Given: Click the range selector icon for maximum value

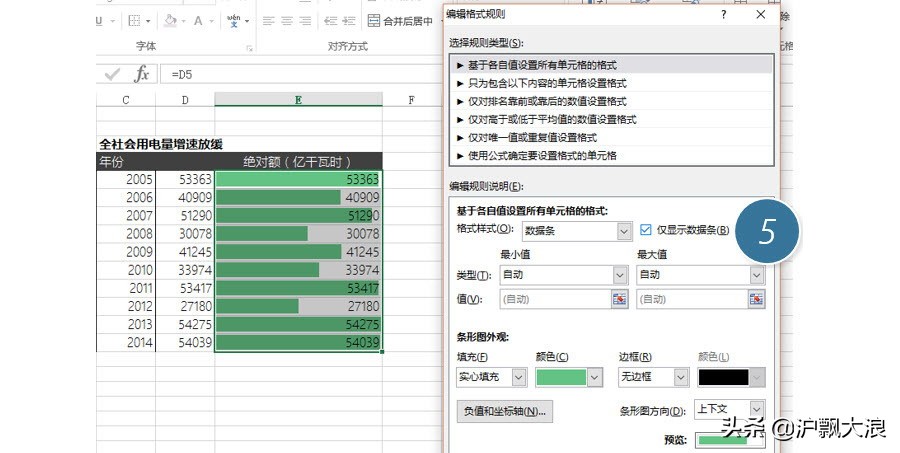Looking at the screenshot, I should (757, 299).
